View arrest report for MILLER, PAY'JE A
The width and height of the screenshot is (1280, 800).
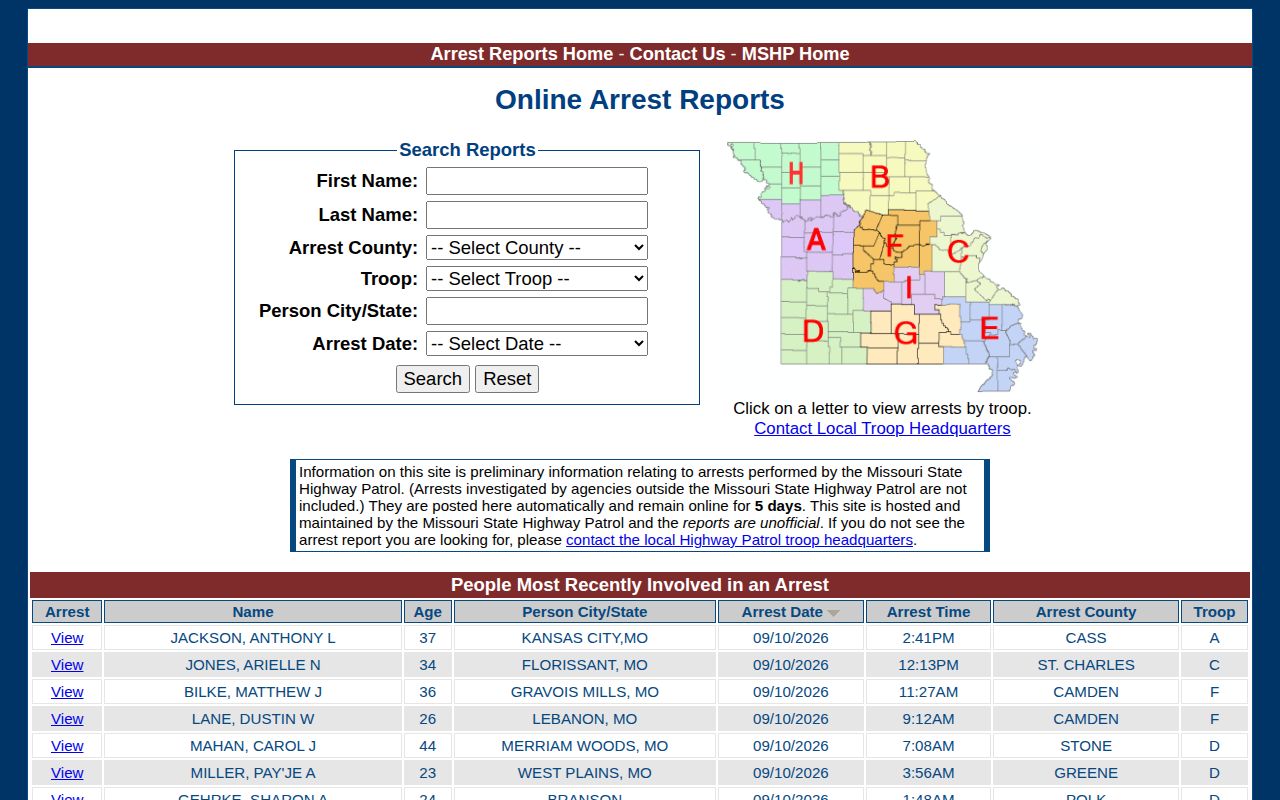pyautogui.click(x=67, y=773)
